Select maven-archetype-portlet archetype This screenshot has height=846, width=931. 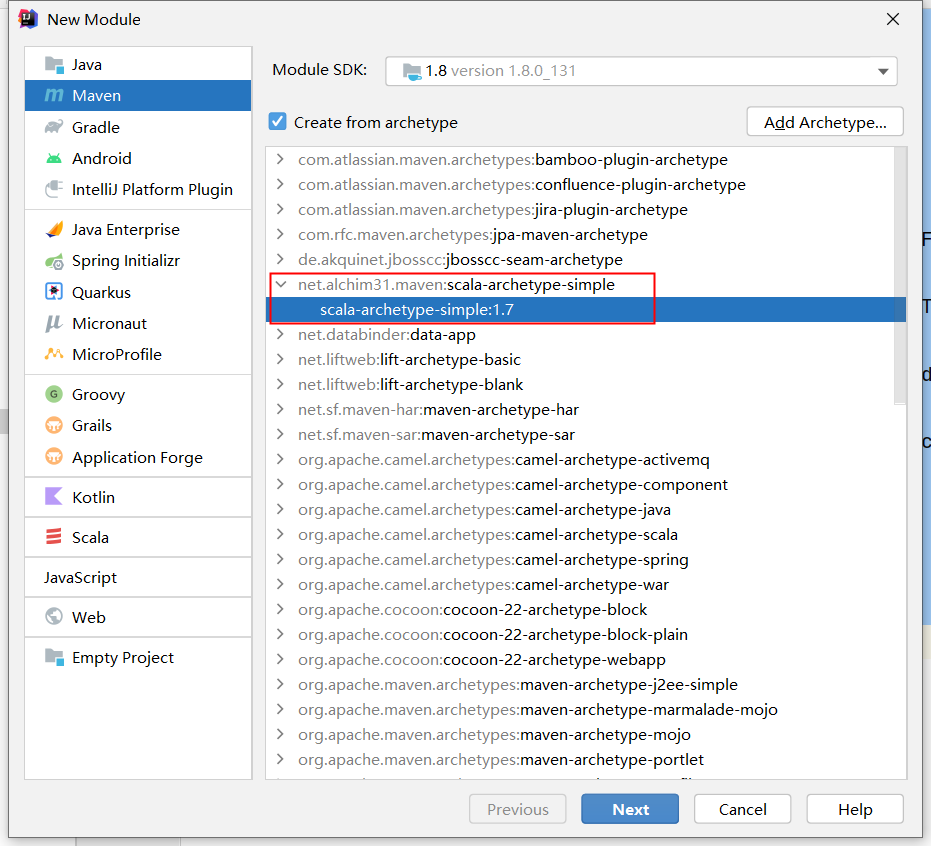(x=501, y=759)
